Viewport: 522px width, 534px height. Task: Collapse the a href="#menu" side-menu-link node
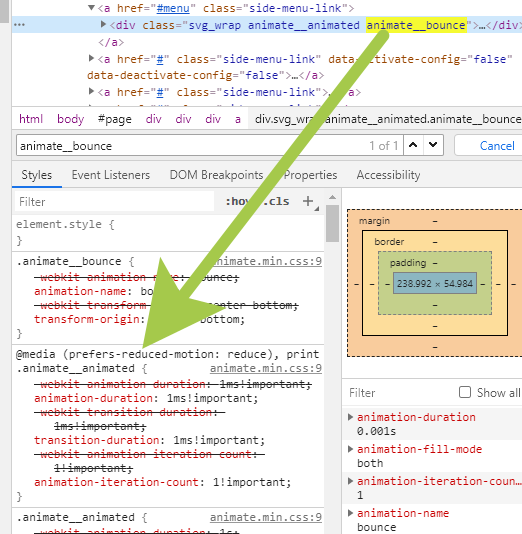coord(91,7)
